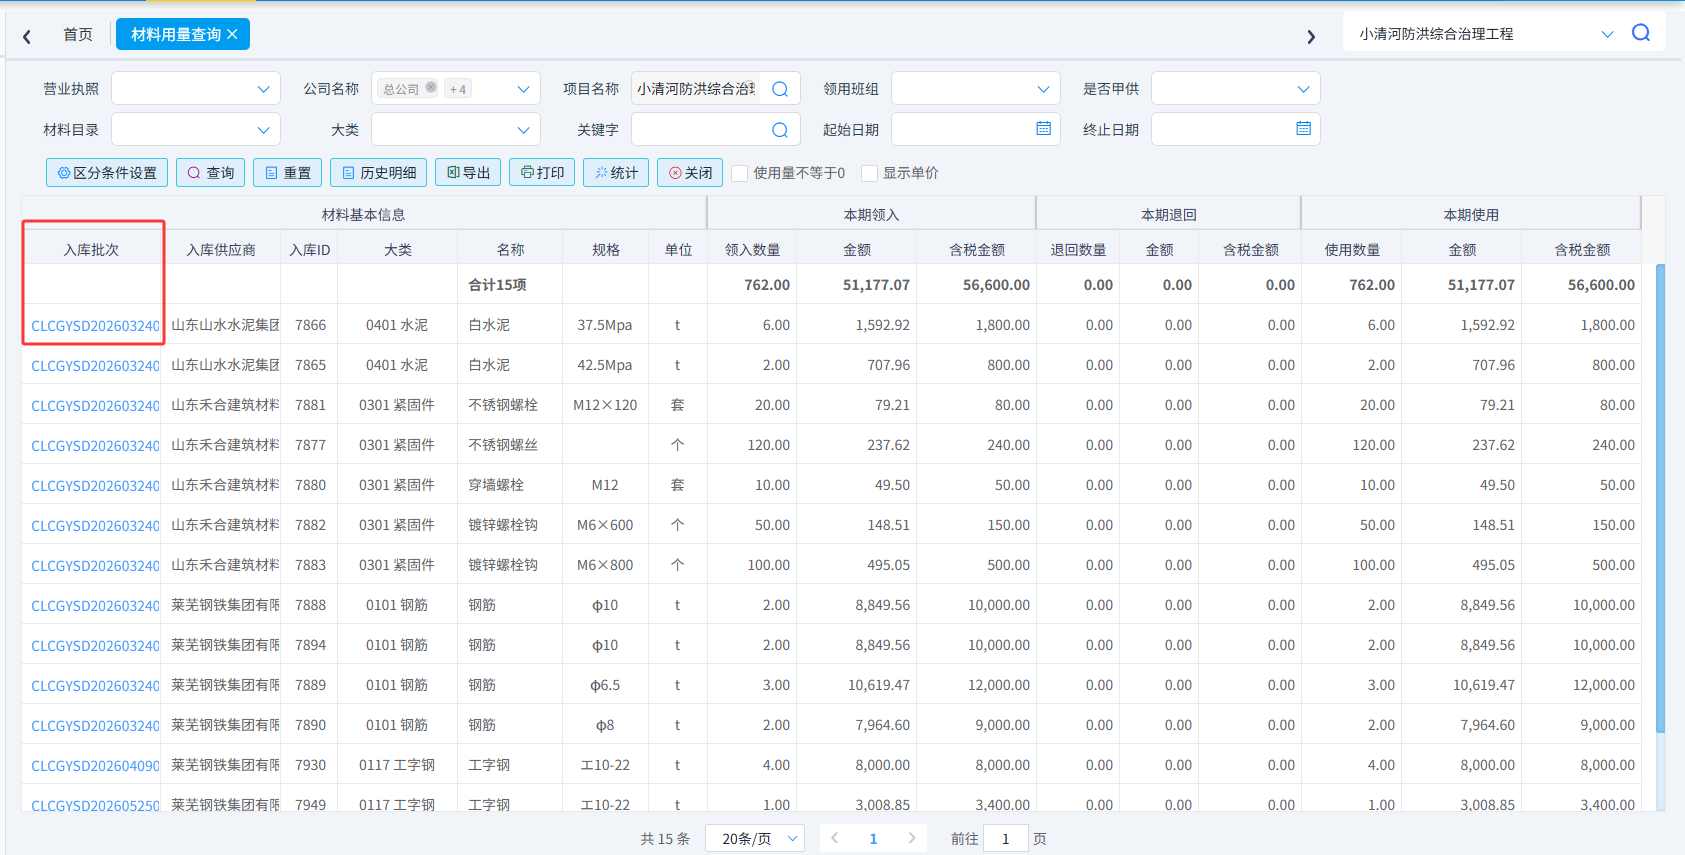Open the project selector dropdown at top right

coord(1607,34)
